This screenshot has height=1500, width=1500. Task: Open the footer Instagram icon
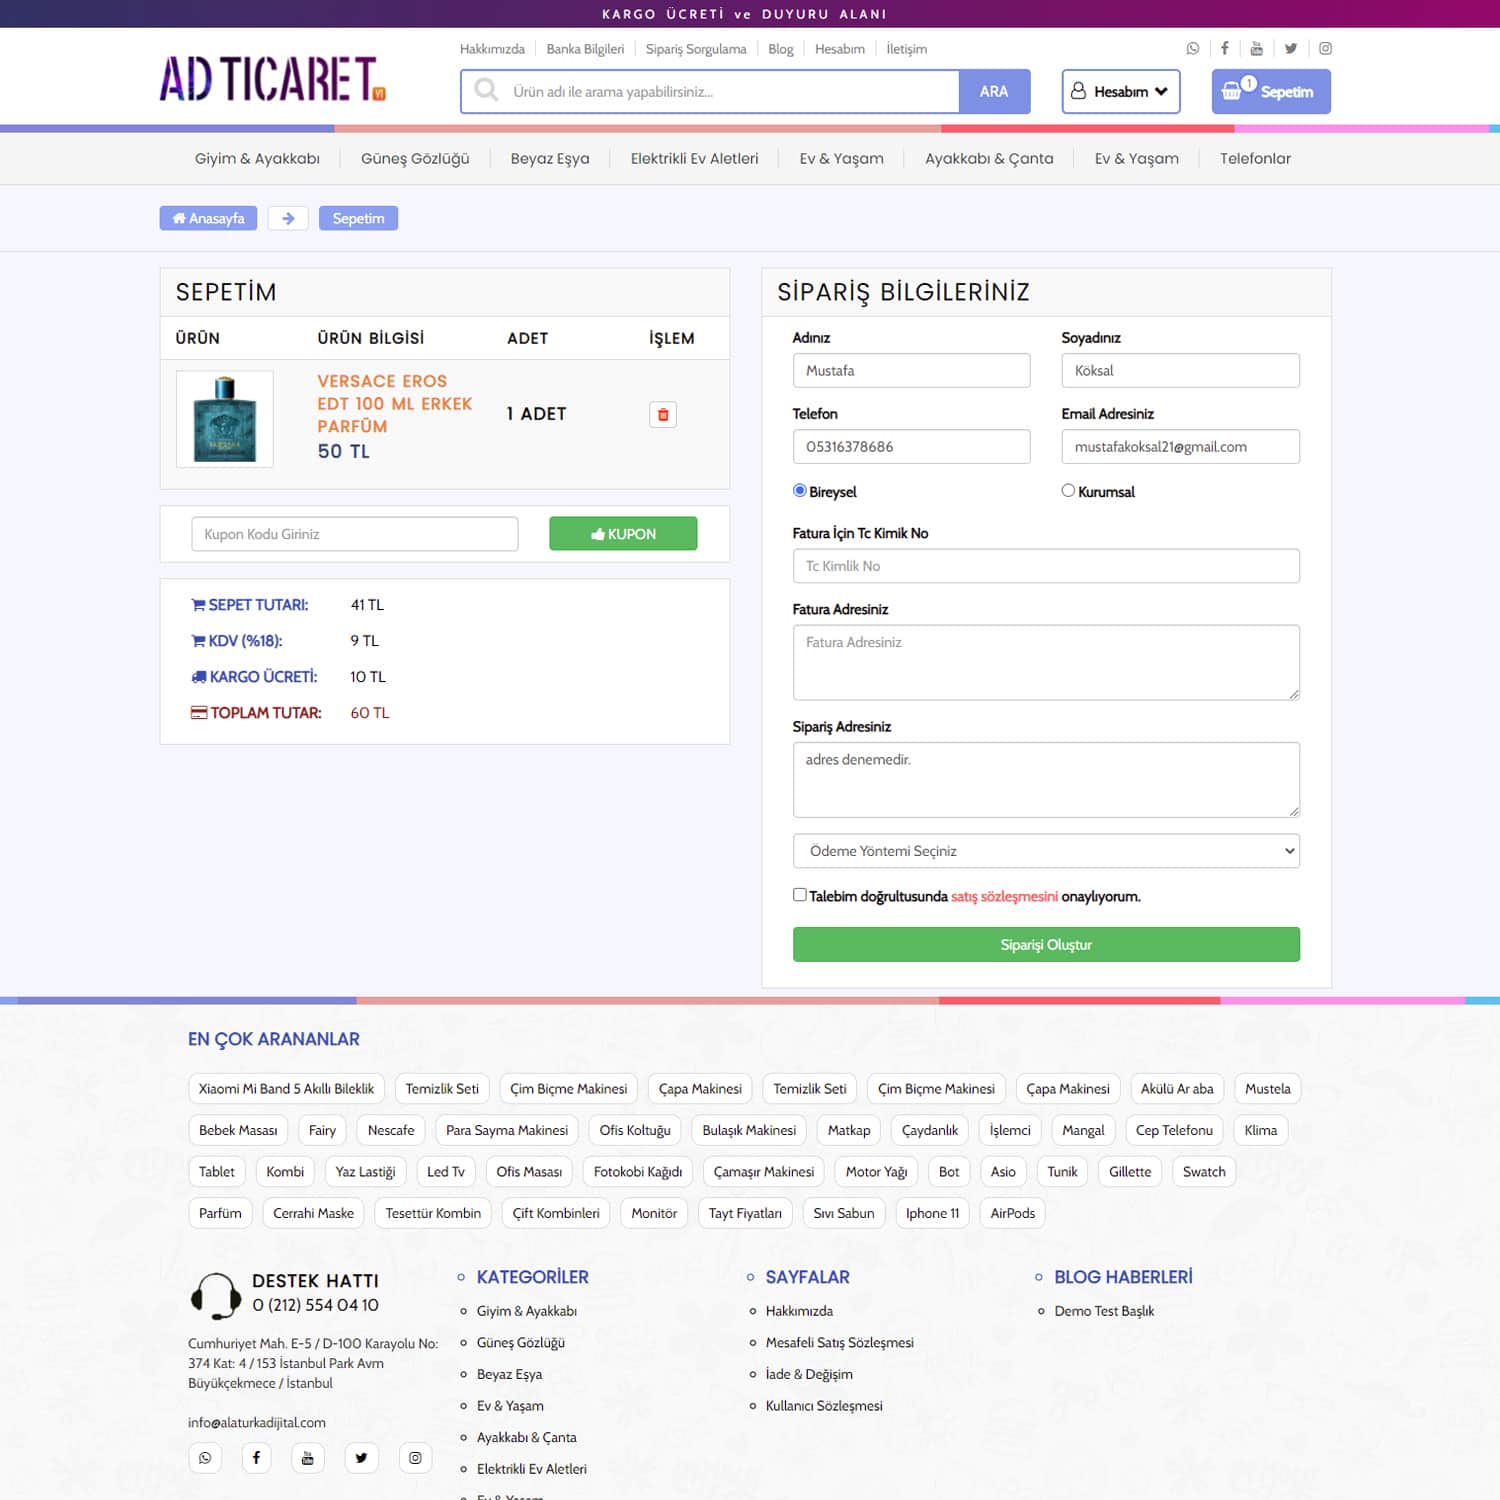[x=415, y=1458]
